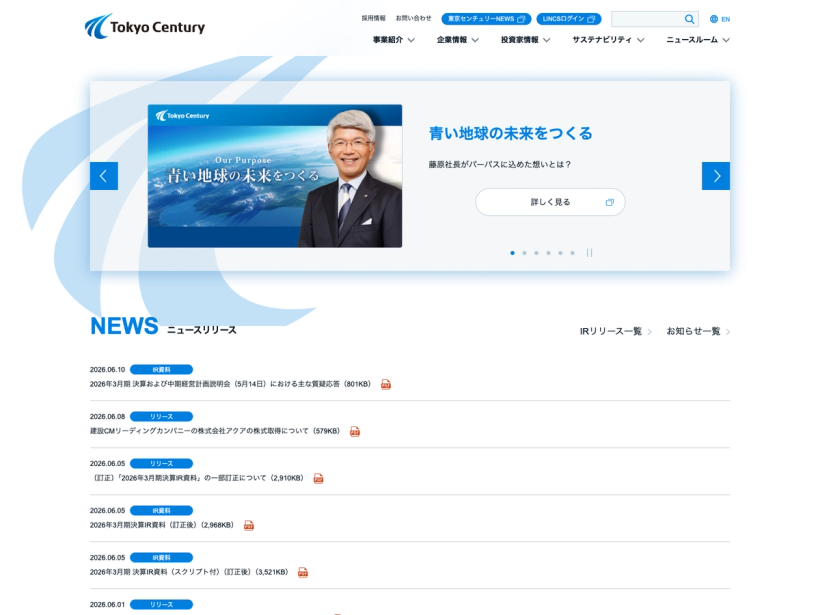This screenshot has height=615, width=820.
Task: Click the search magnifier icon
Action: pyautogui.click(x=689, y=19)
